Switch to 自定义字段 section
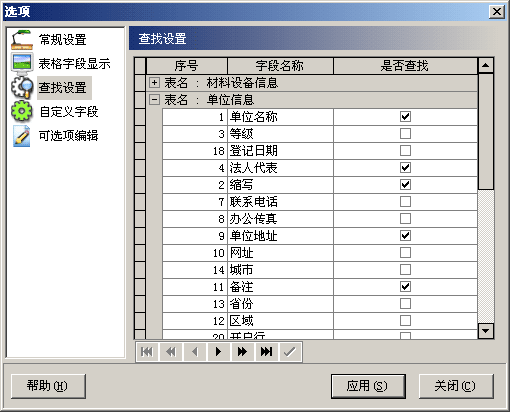Image resolution: width=510 pixels, height=412 pixels. point(69,112)
